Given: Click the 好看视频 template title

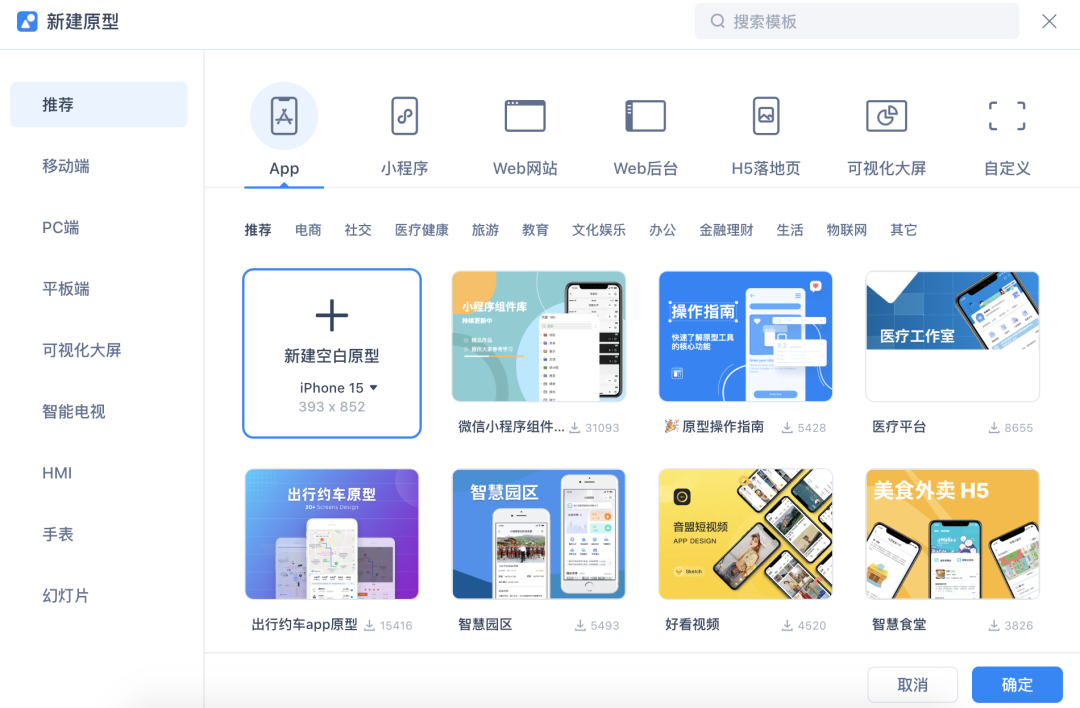Looking at the screenshot, I should coord(692,625).
